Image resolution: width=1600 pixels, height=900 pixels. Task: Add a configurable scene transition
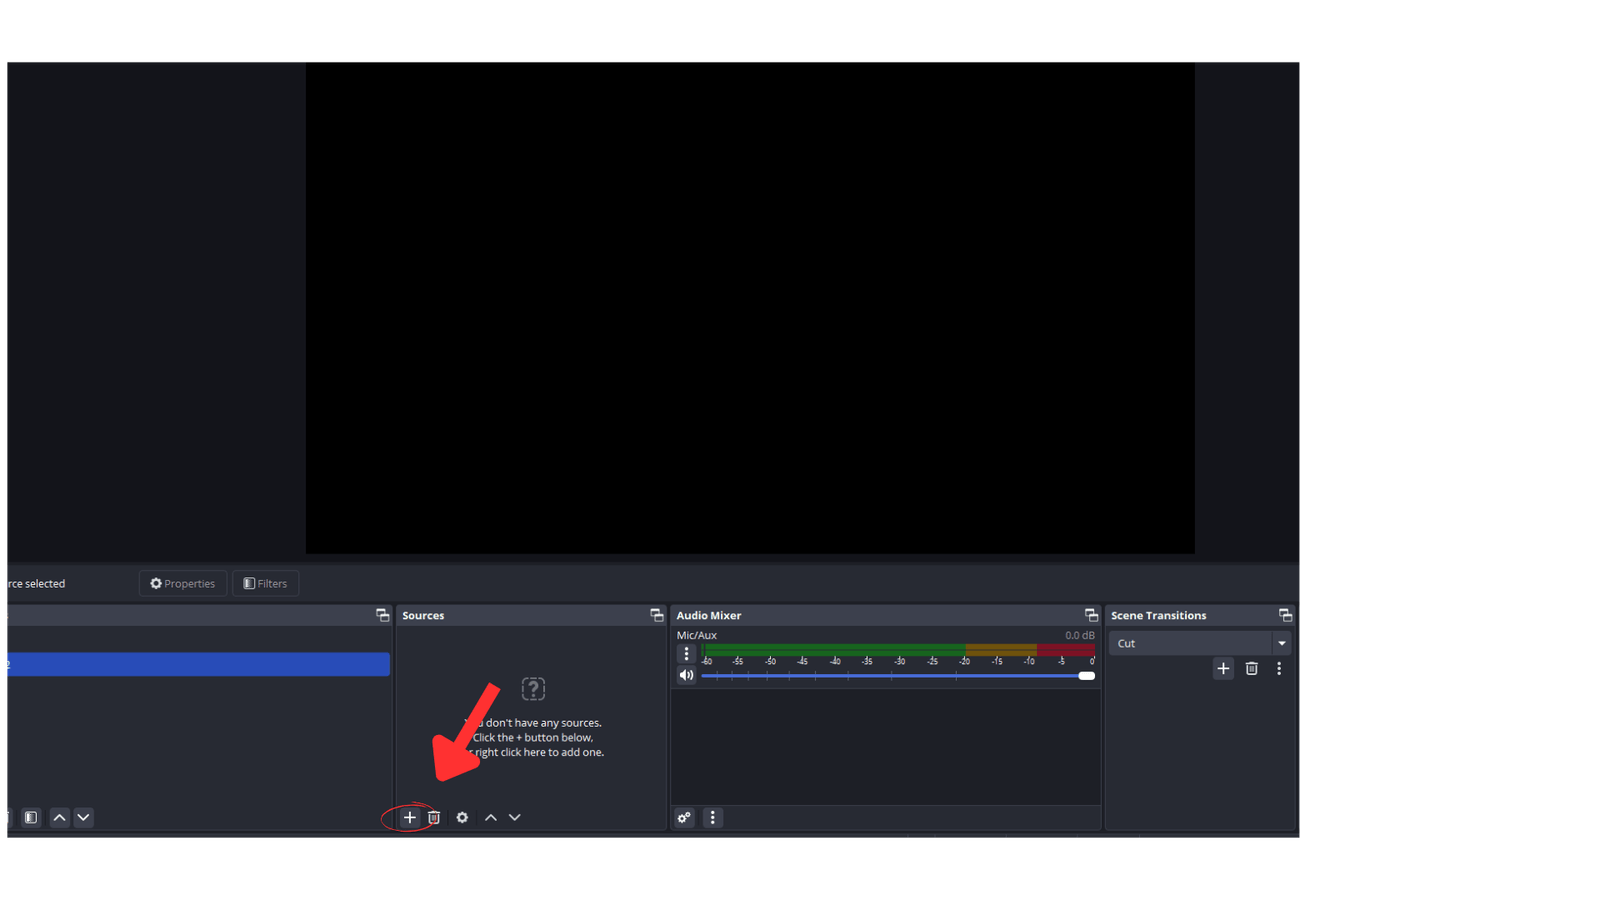(x=1223, y=668)
